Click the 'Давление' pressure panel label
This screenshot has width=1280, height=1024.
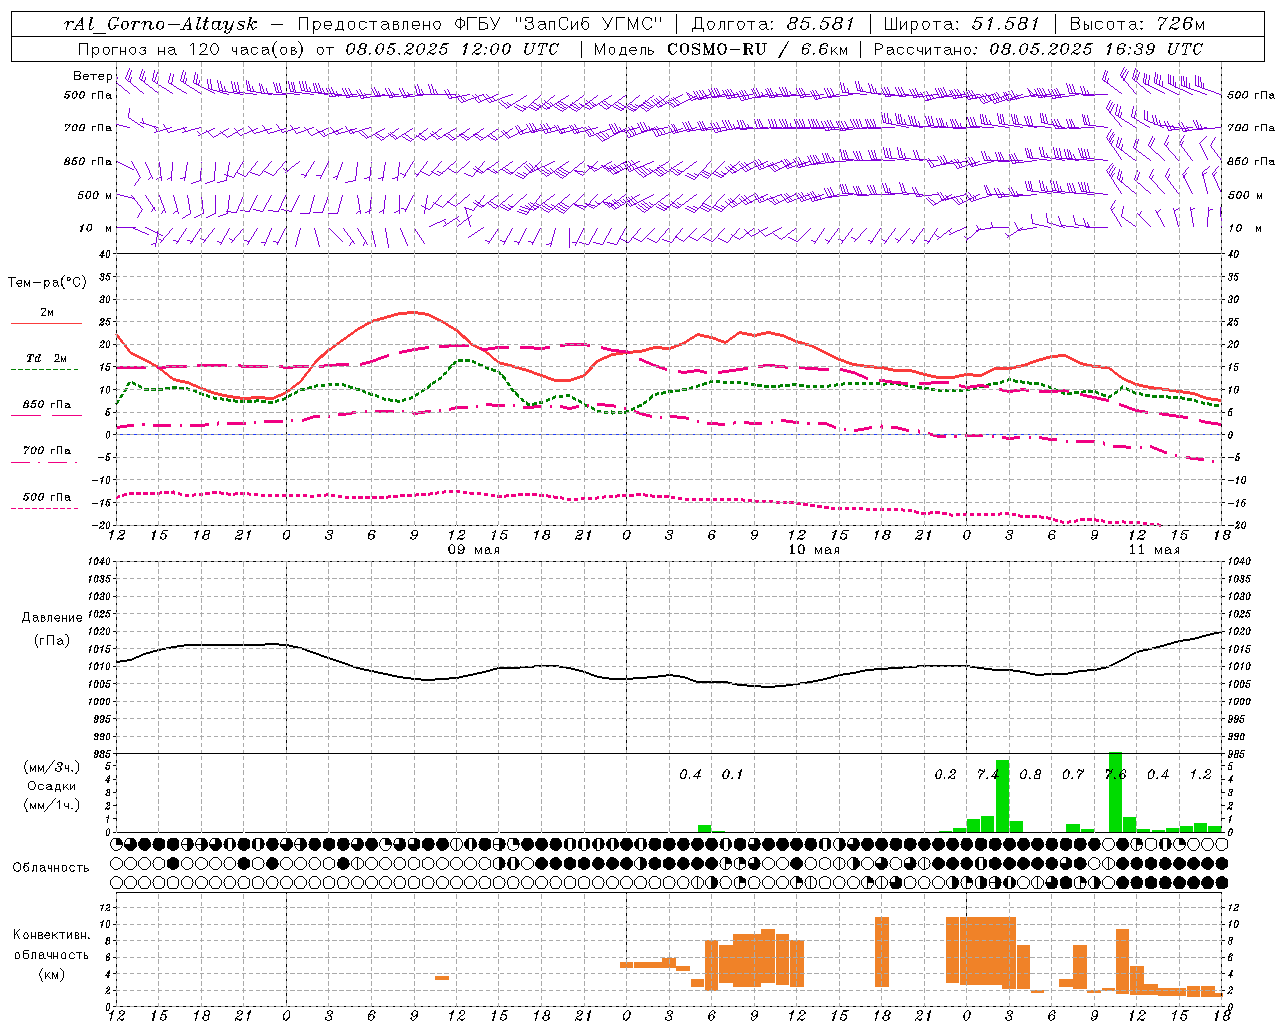pos(52,617)
